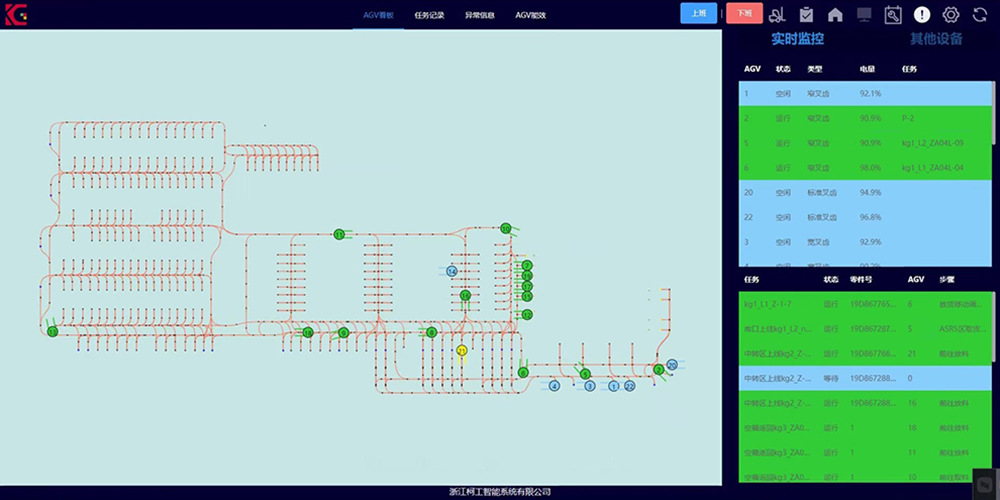Viewport: 1000px width, 500px height.
Task: Open the maintenance schedule wrench icon
Action: [893, 14]
